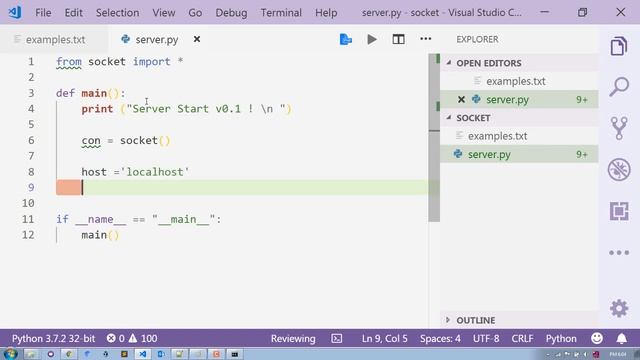Click line number 11 in the gutter

coord(28,219)
